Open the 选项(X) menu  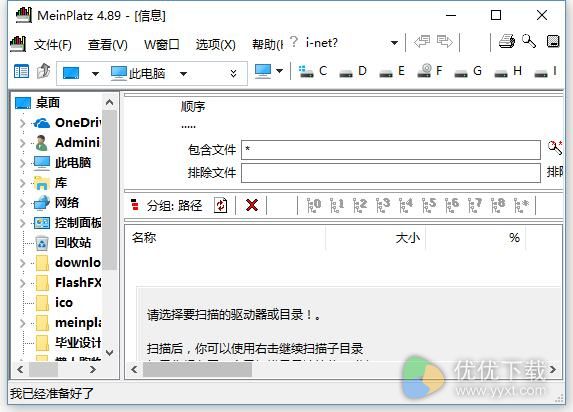pyautogui.click(x=215, y=45)
